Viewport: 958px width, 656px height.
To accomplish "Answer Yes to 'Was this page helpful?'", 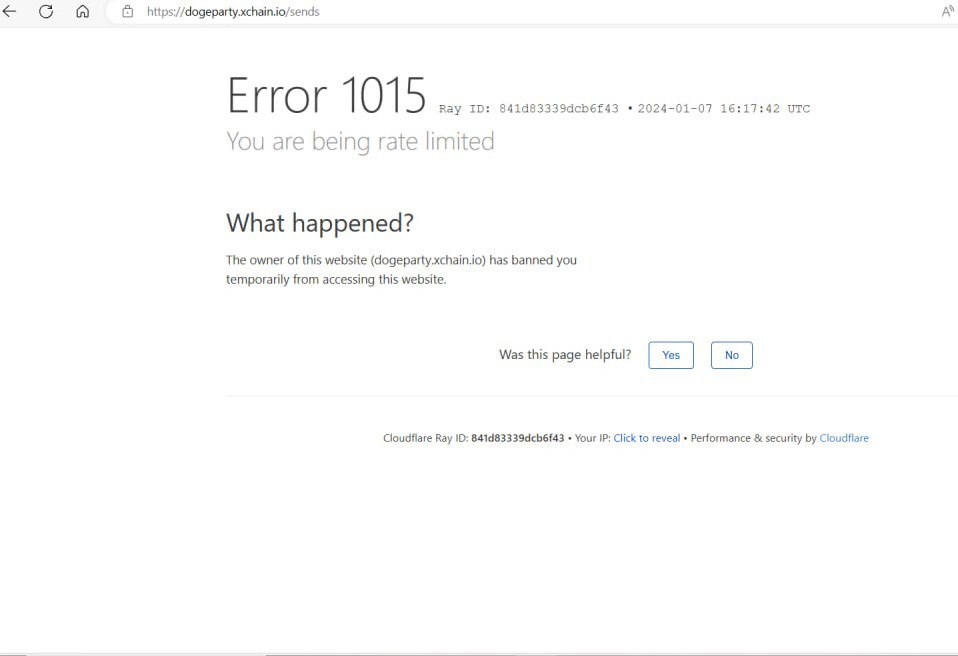I will point(671,355).
